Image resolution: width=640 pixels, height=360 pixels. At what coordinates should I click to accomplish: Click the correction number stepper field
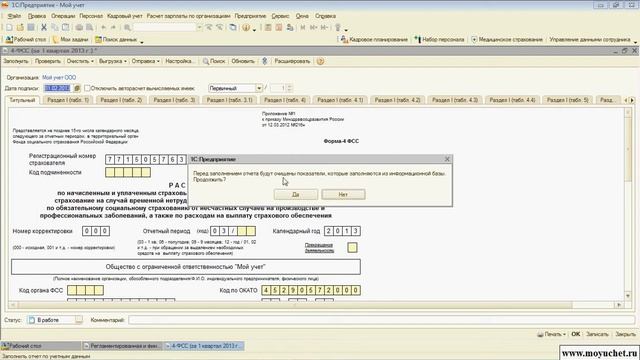[x=281, y=88]
